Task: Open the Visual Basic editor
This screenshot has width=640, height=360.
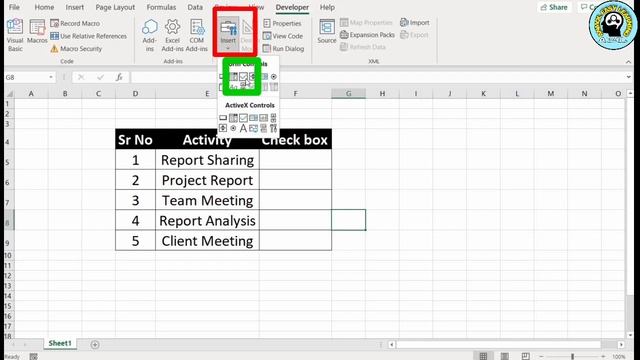Action: [x=15, y=36]
